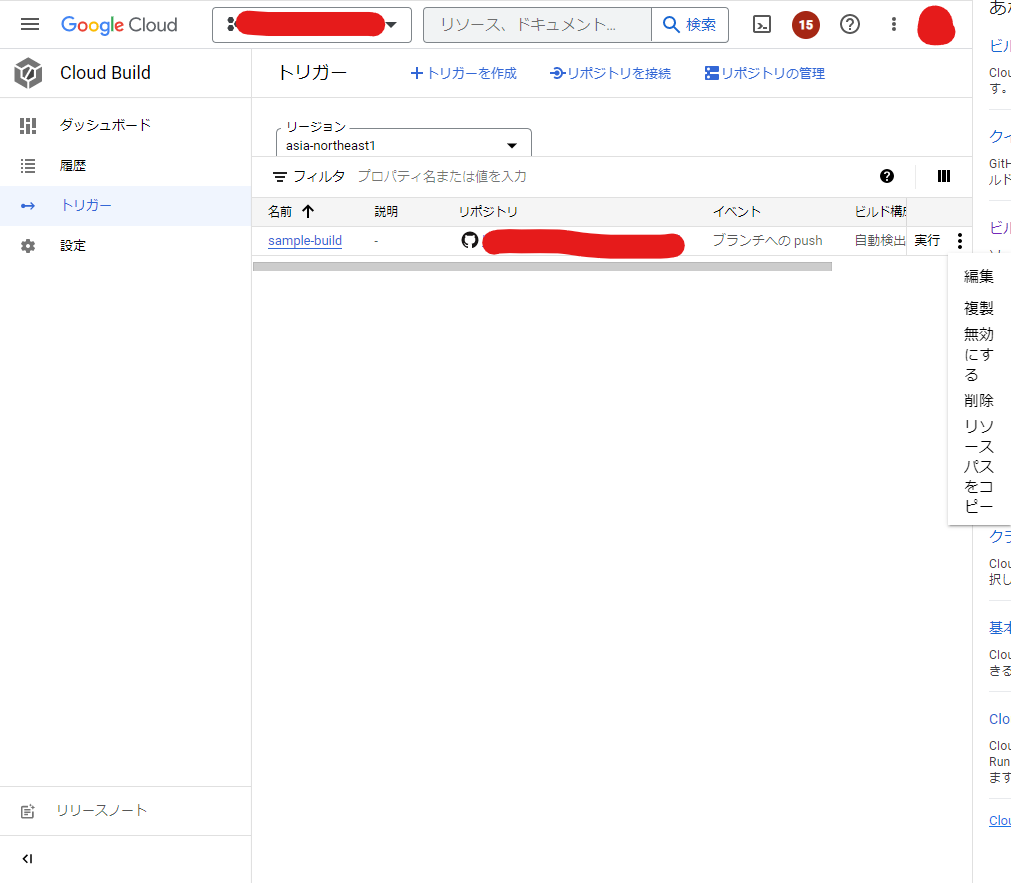
Task: Click the release notes icon
Action: (x=28, y=811)
